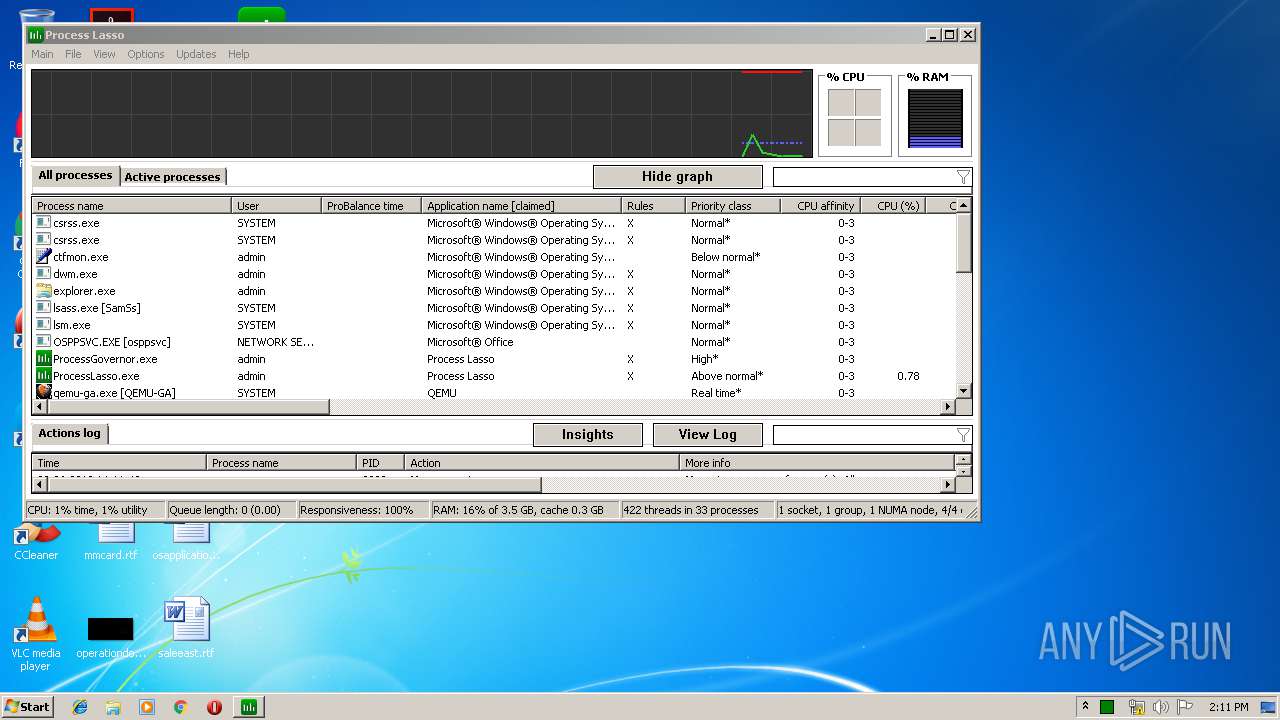Open the Help menu
1280x720 pixels.
(238, 54)
